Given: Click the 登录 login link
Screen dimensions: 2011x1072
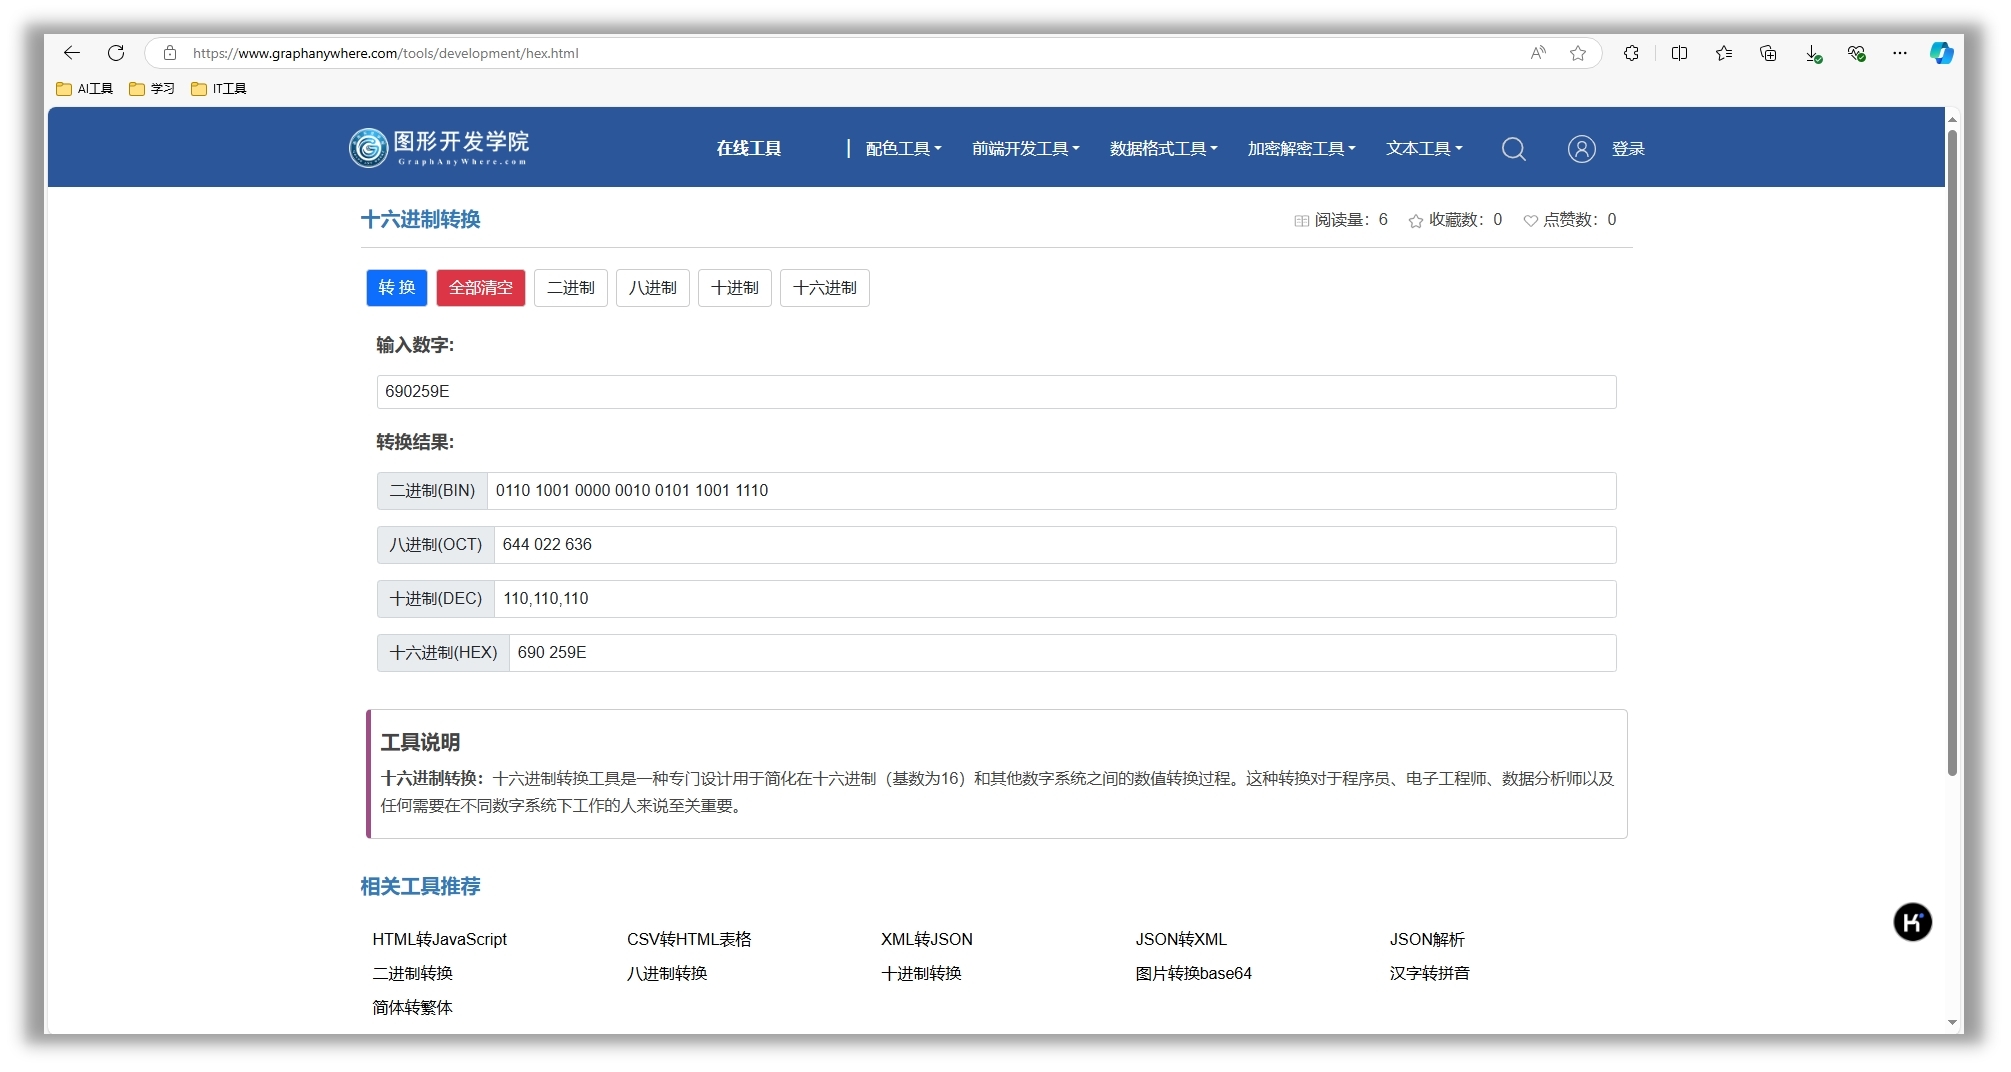Looking at the screenshot, I should pos(1628,149).
